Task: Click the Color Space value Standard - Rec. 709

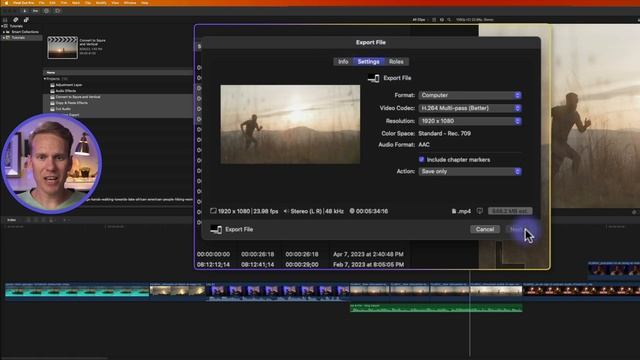Action: tap(444, 133)
